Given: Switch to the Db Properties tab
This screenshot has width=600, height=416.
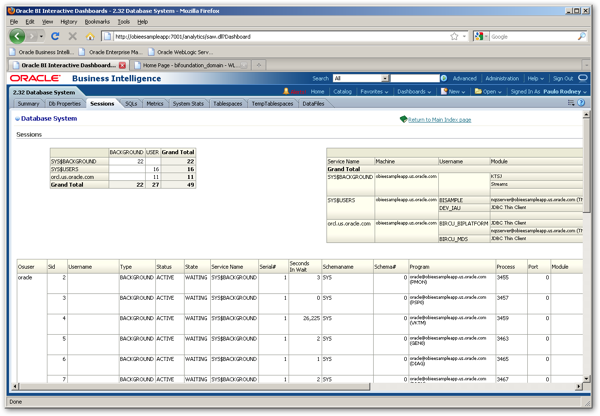Looking at the screenshot, I should (x=64, y=104).
